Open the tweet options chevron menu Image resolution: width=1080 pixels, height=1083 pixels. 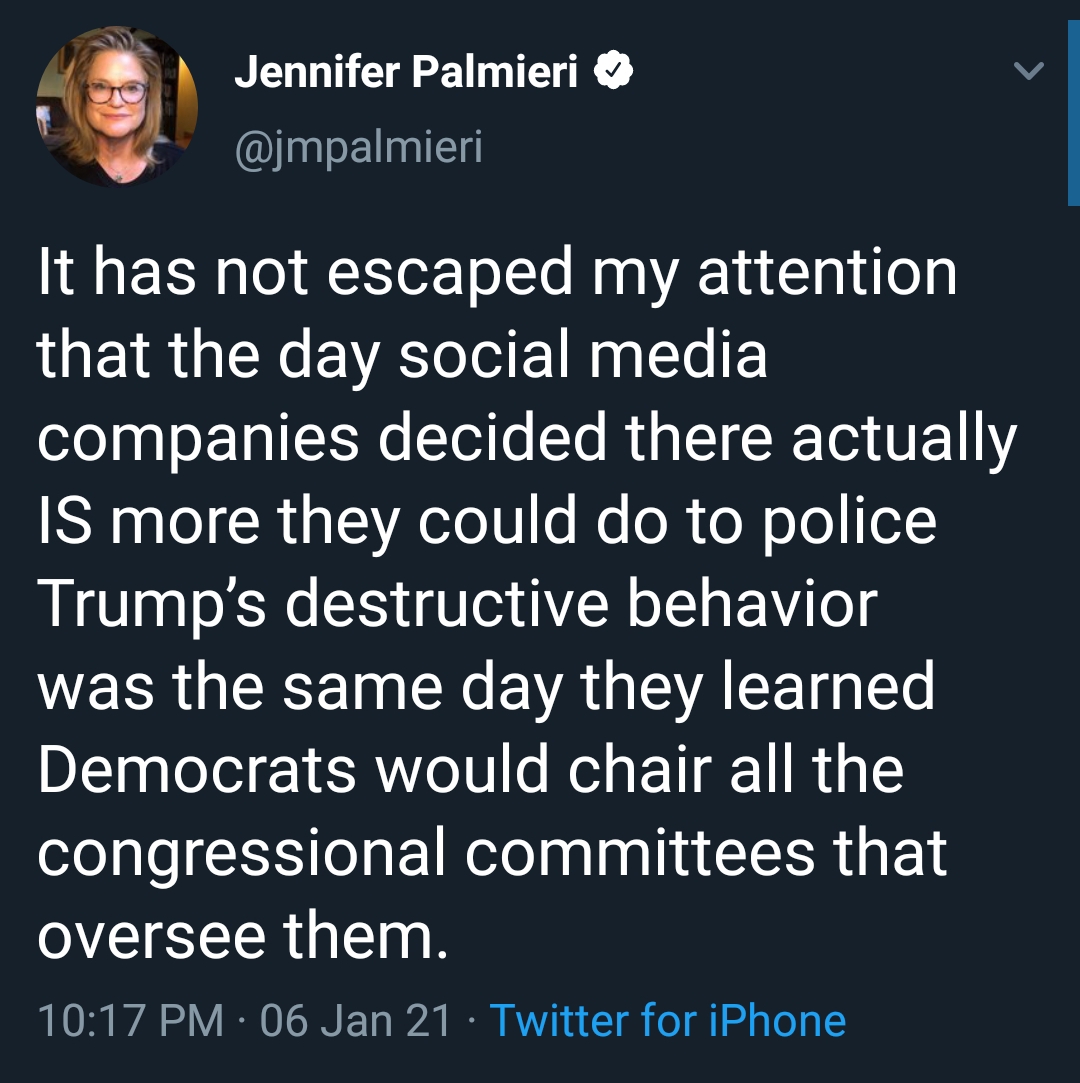coord(1028,70)
